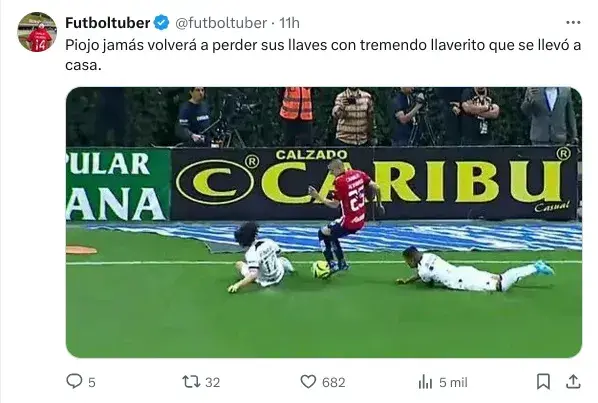Click the reply speech bubble icon

(74, 381)
